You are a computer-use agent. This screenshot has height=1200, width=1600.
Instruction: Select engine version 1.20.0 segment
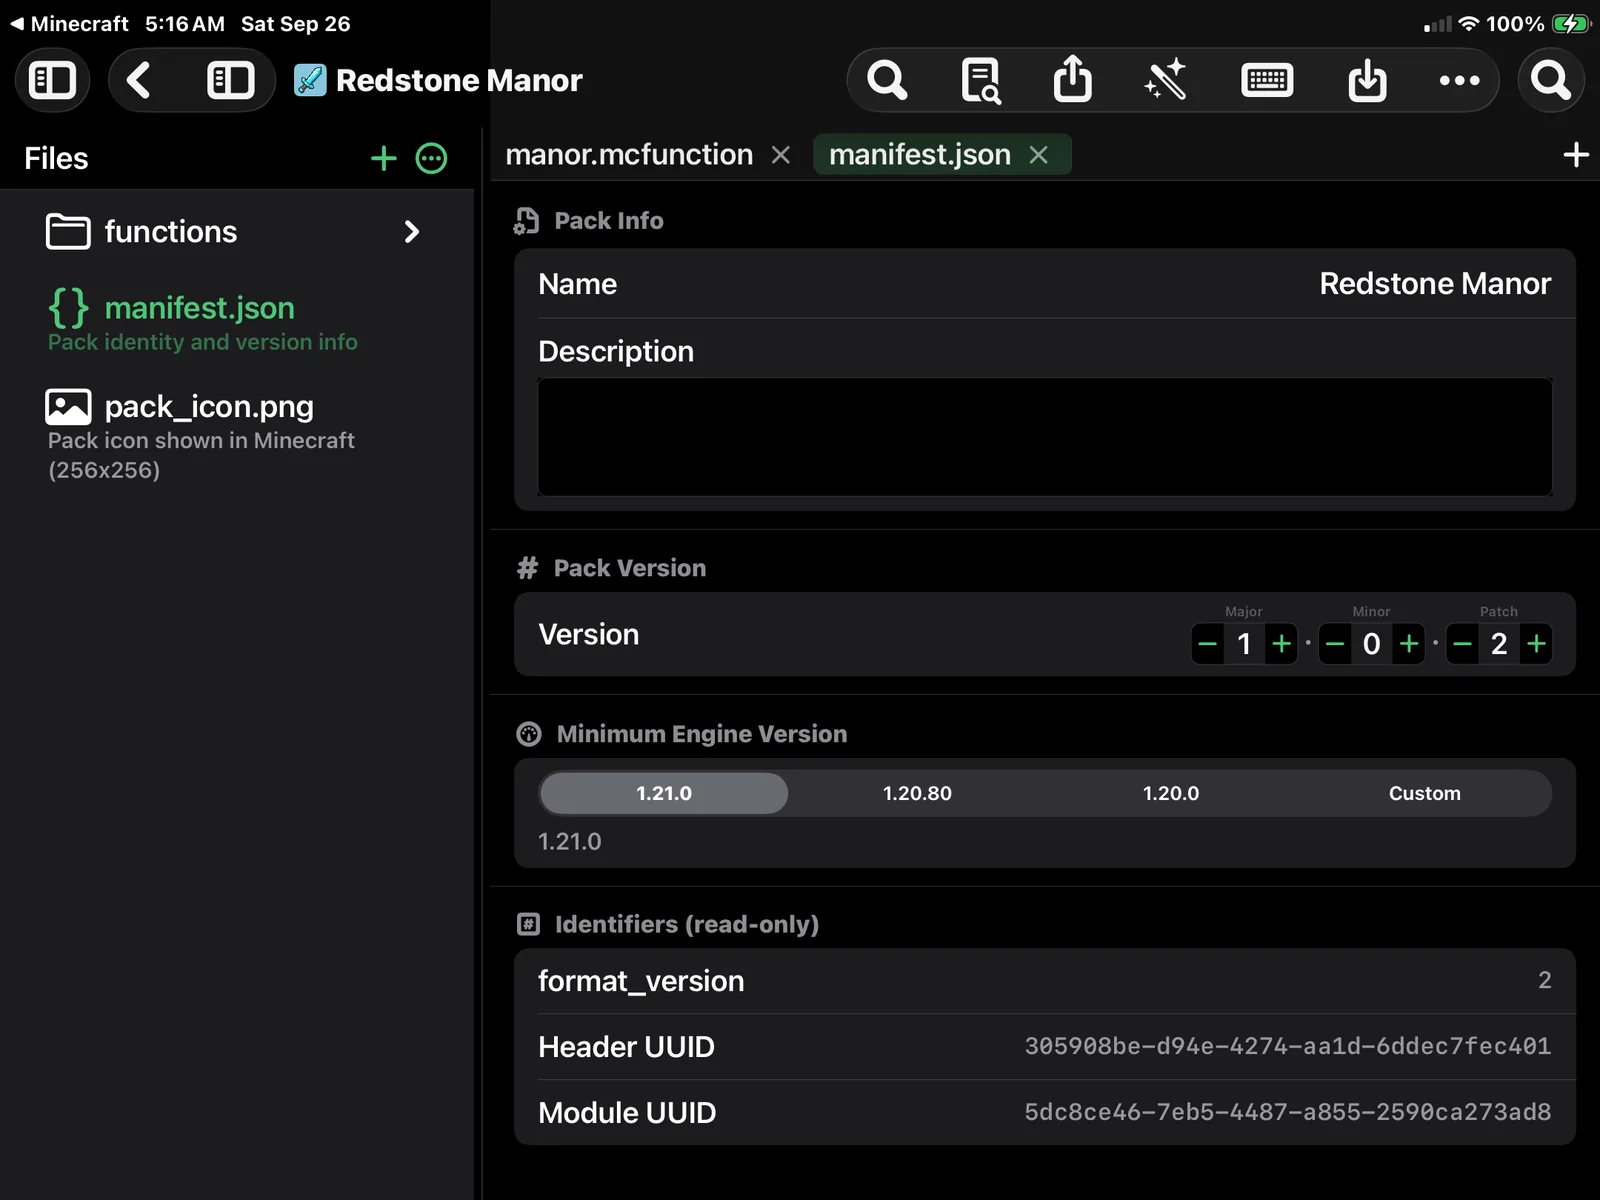point(1171,793)
